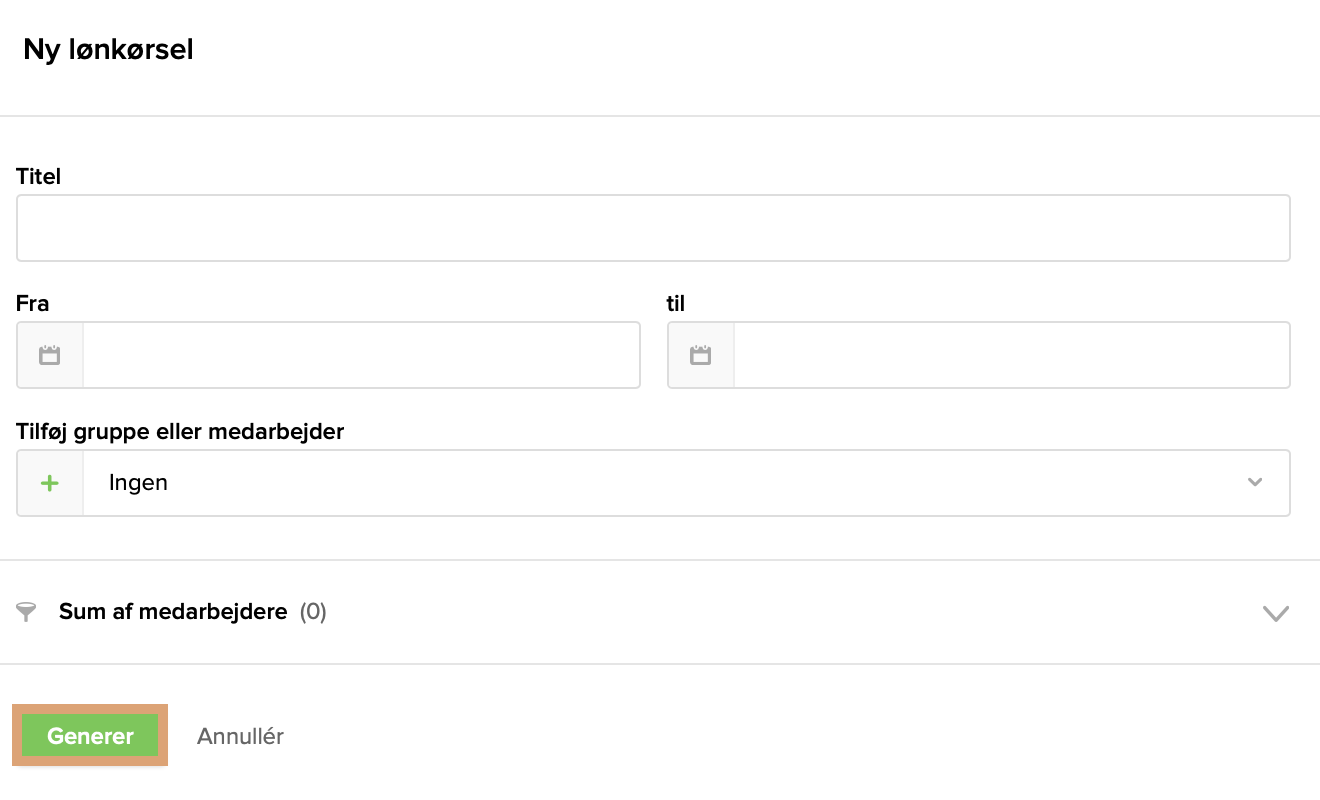Click the Generer button

(90, 736)
